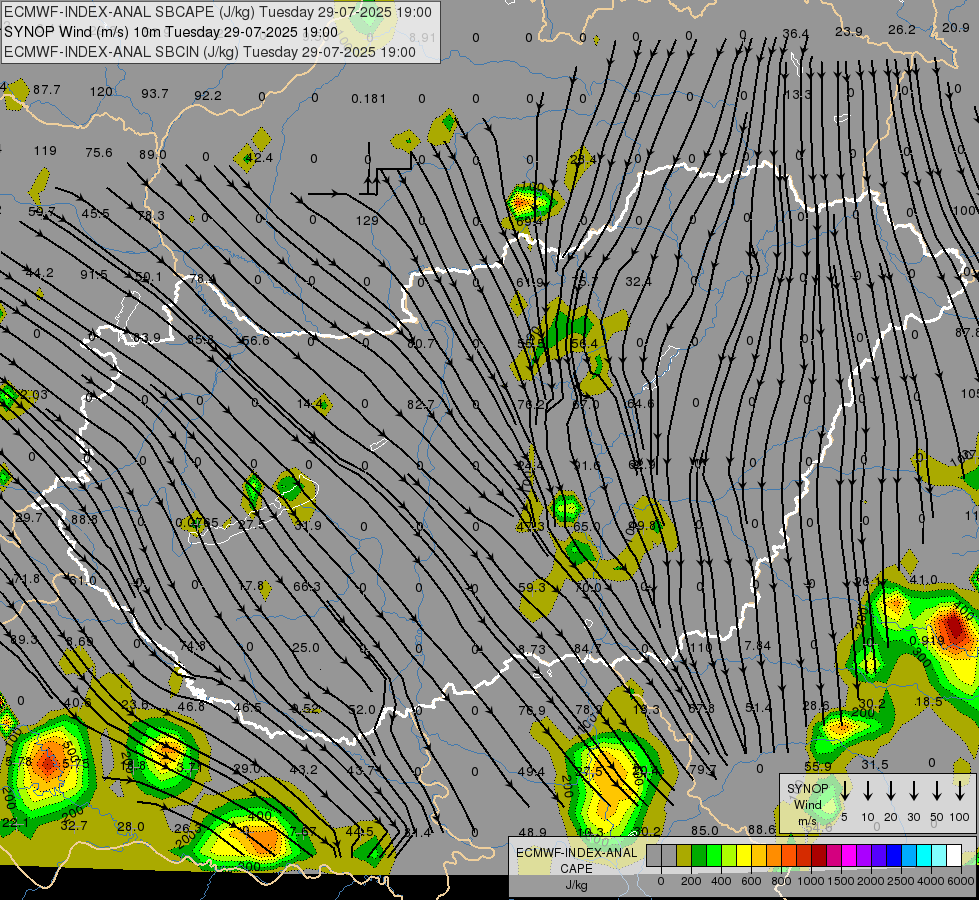Screen dimensions: 979x900
Task: Click the 41.0 value above red cell
Action: tap(923, 580)
